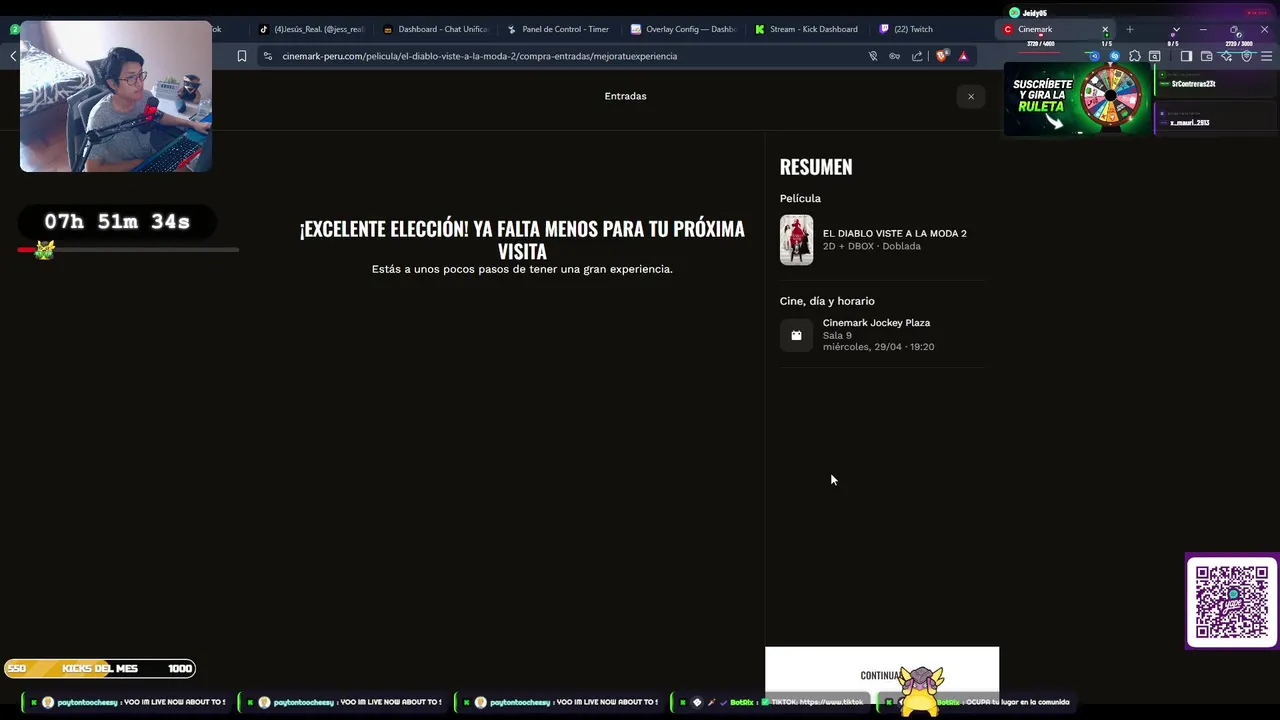
Task: Bookmark this page with the bookmark icon
Action: click(x=242, y=56)
